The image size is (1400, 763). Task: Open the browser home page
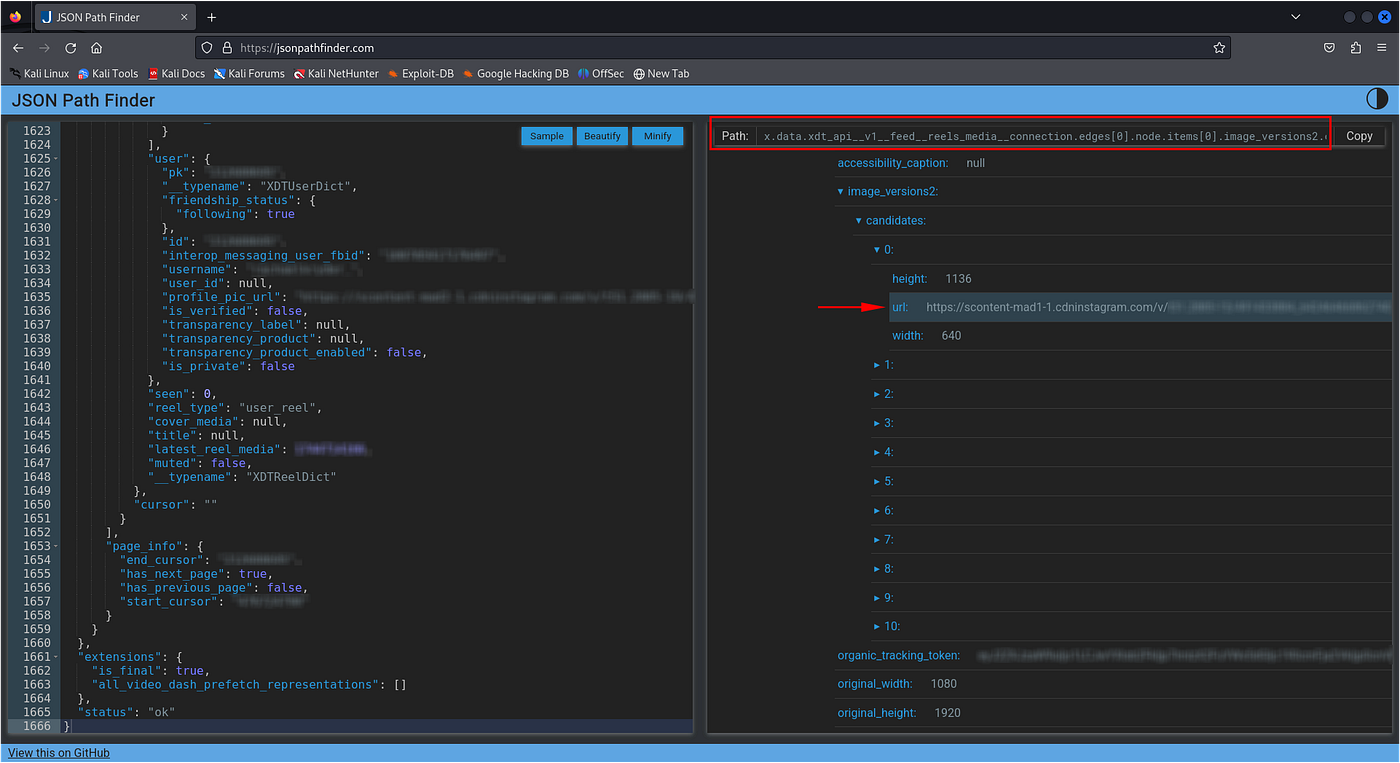pos(96,47)
